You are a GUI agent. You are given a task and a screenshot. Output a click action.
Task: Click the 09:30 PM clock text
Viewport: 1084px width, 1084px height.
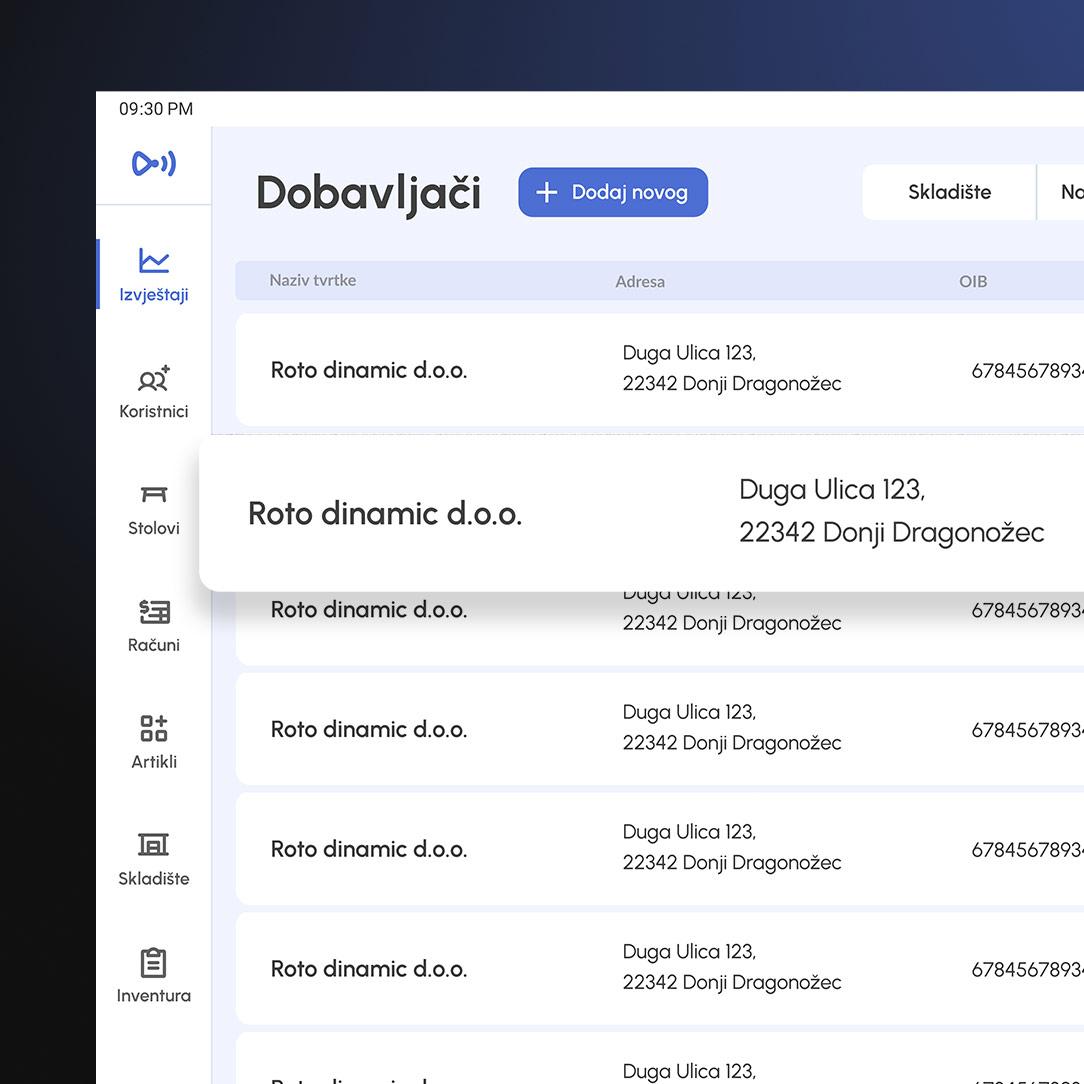coord(156,109)
